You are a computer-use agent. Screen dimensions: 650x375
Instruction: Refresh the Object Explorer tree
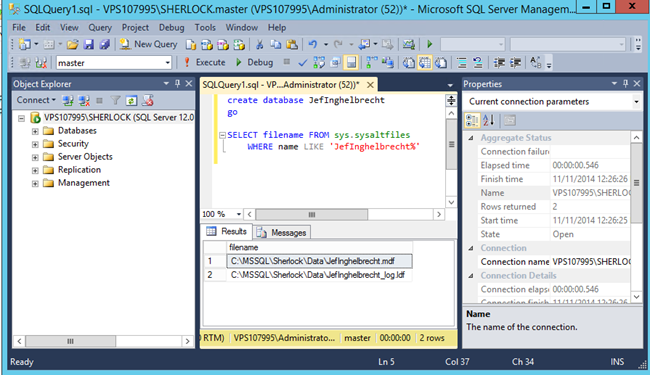pos(131,100)
